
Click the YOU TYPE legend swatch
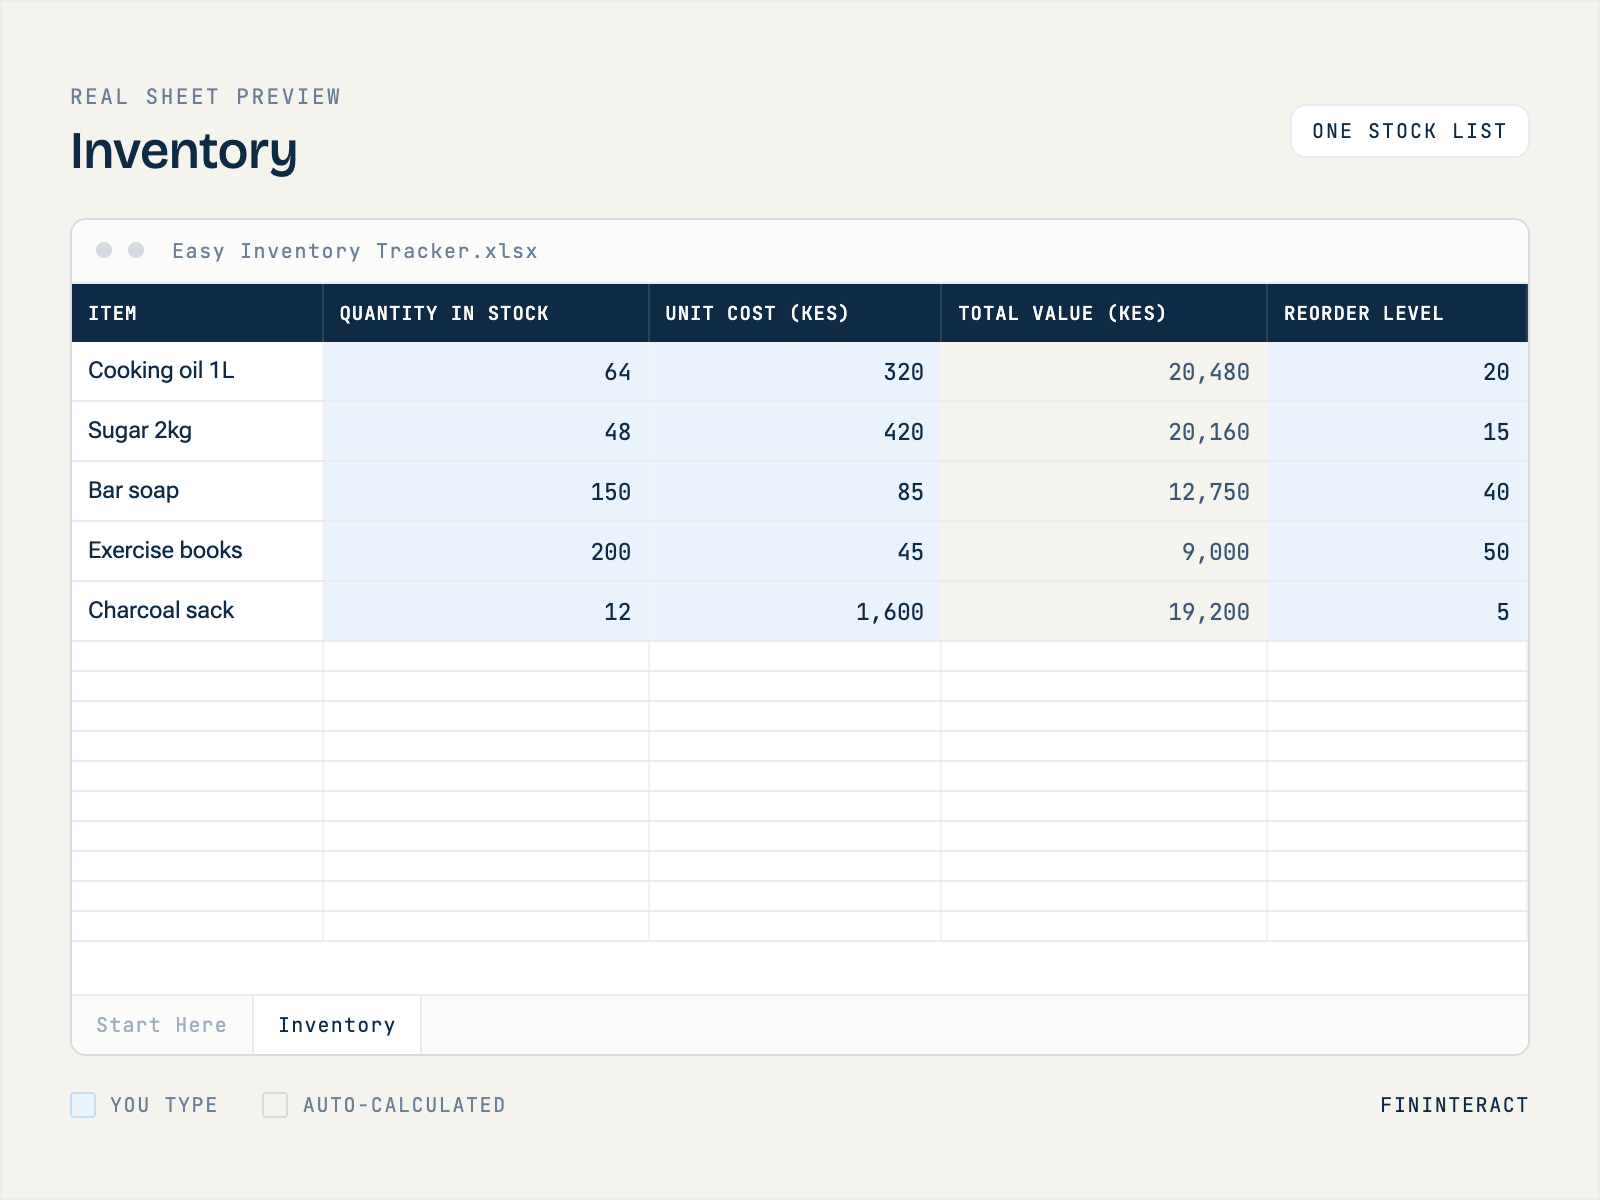click(83, 1105)
